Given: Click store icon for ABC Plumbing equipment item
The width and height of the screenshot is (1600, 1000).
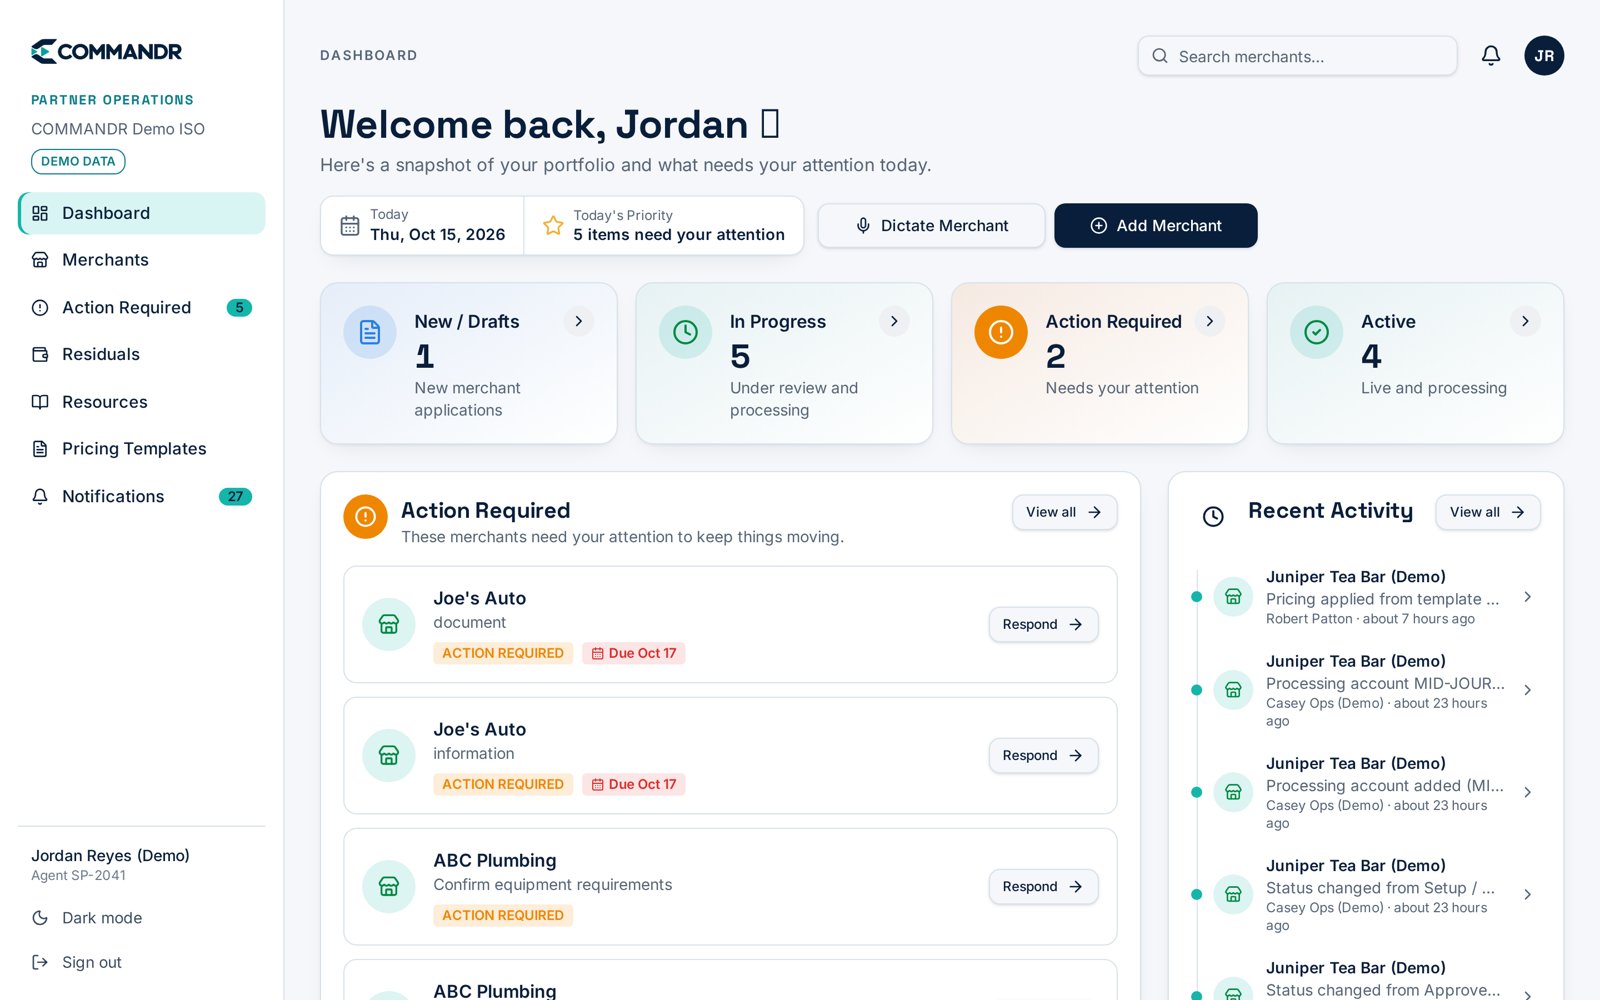Looking at the screenshot, I should click(389, 887).
